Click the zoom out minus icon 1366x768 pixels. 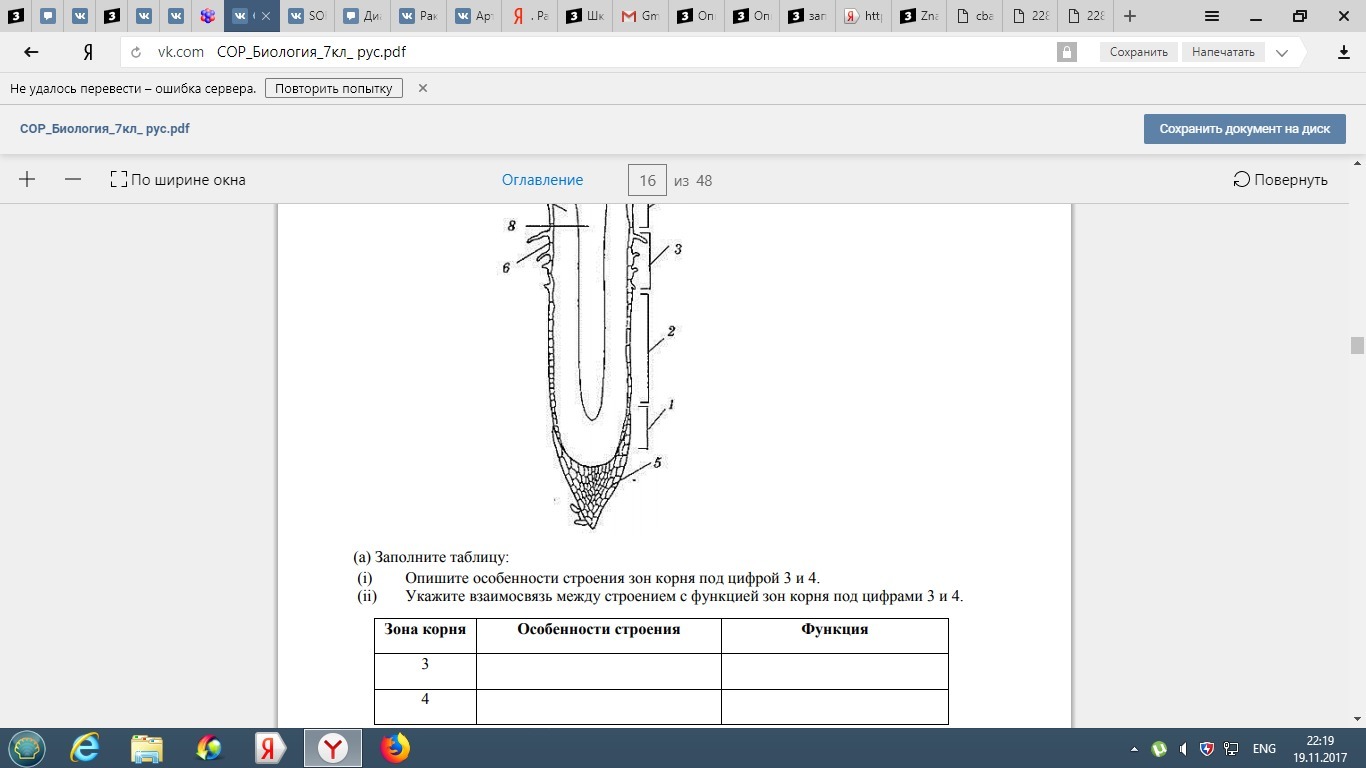pyautogui.click(x=73, y=180)
